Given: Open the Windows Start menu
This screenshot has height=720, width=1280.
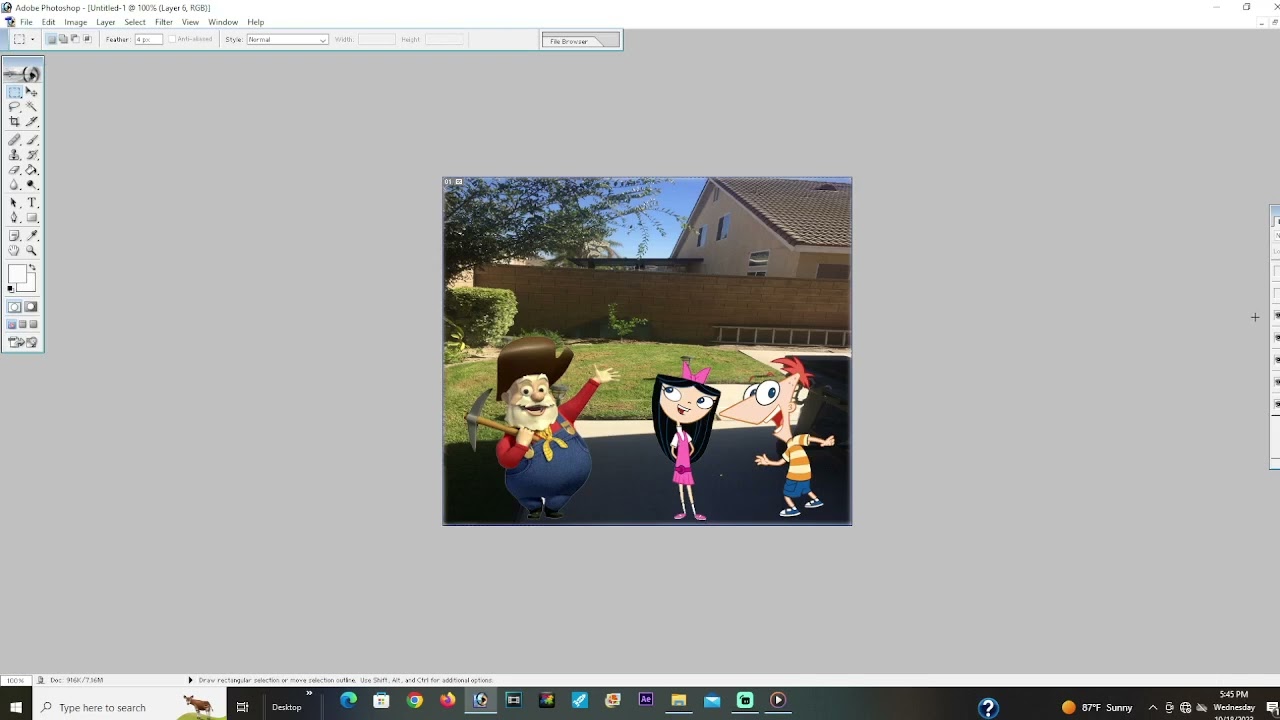Looking at the screenshot, I should click(16, 707).
